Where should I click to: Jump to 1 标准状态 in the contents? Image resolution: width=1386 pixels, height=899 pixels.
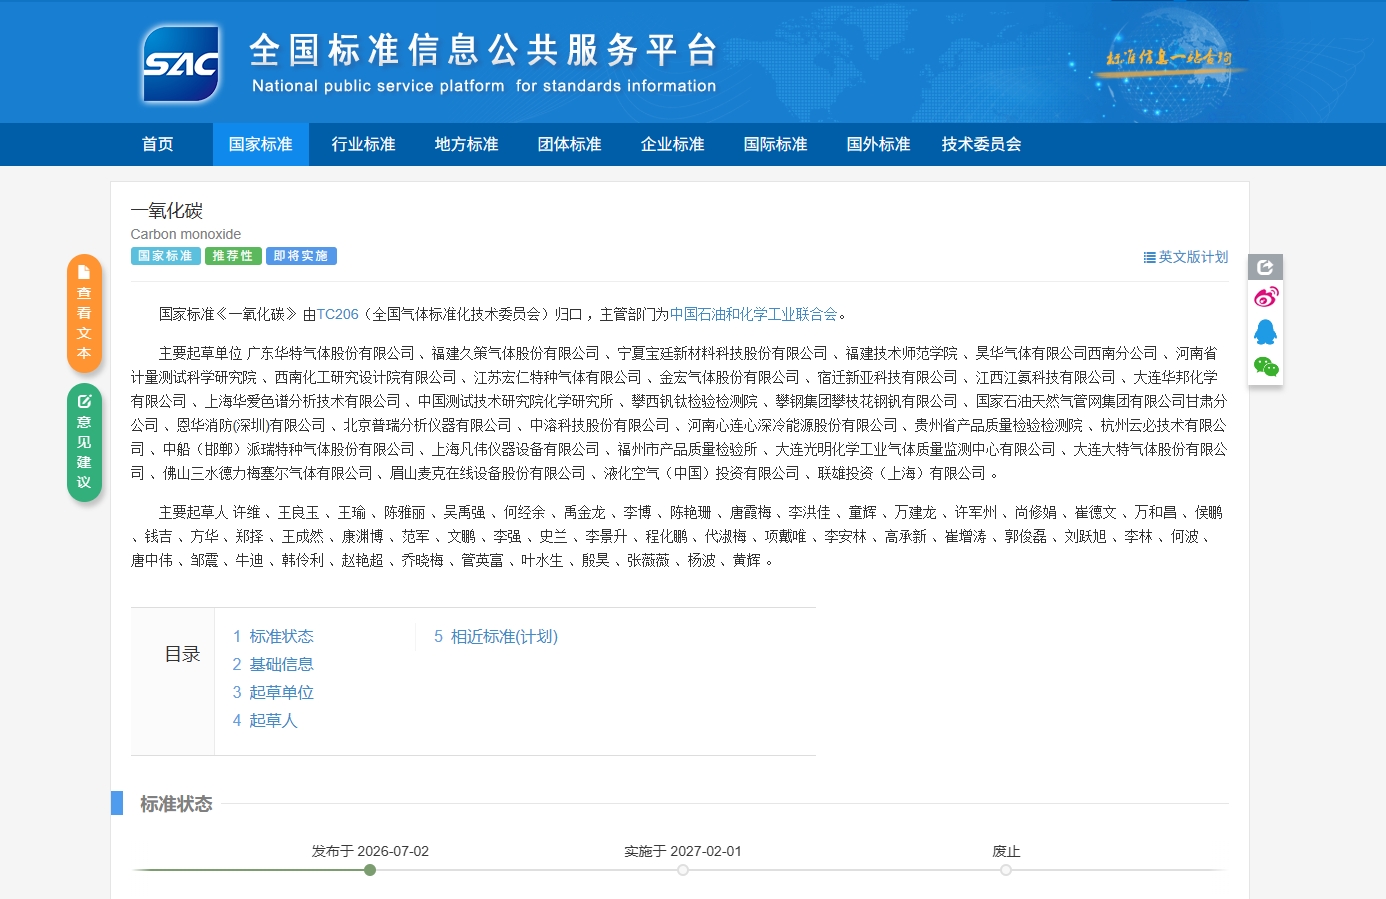pyautogui.click(x=273, y=636)
